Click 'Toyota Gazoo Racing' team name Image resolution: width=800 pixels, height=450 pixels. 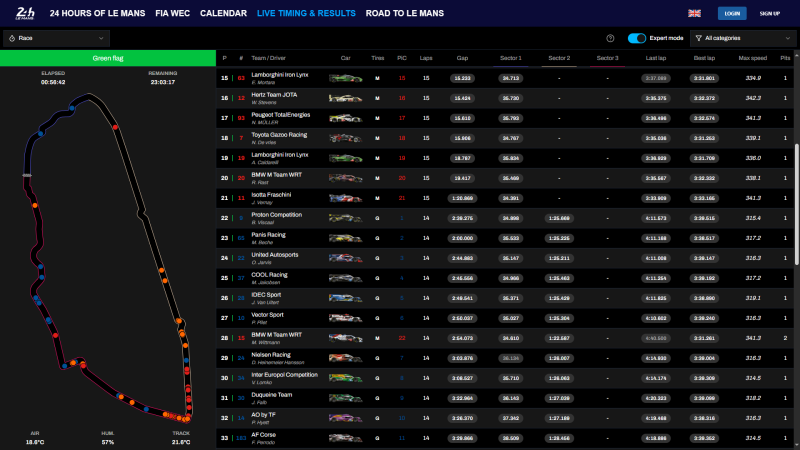279,135
